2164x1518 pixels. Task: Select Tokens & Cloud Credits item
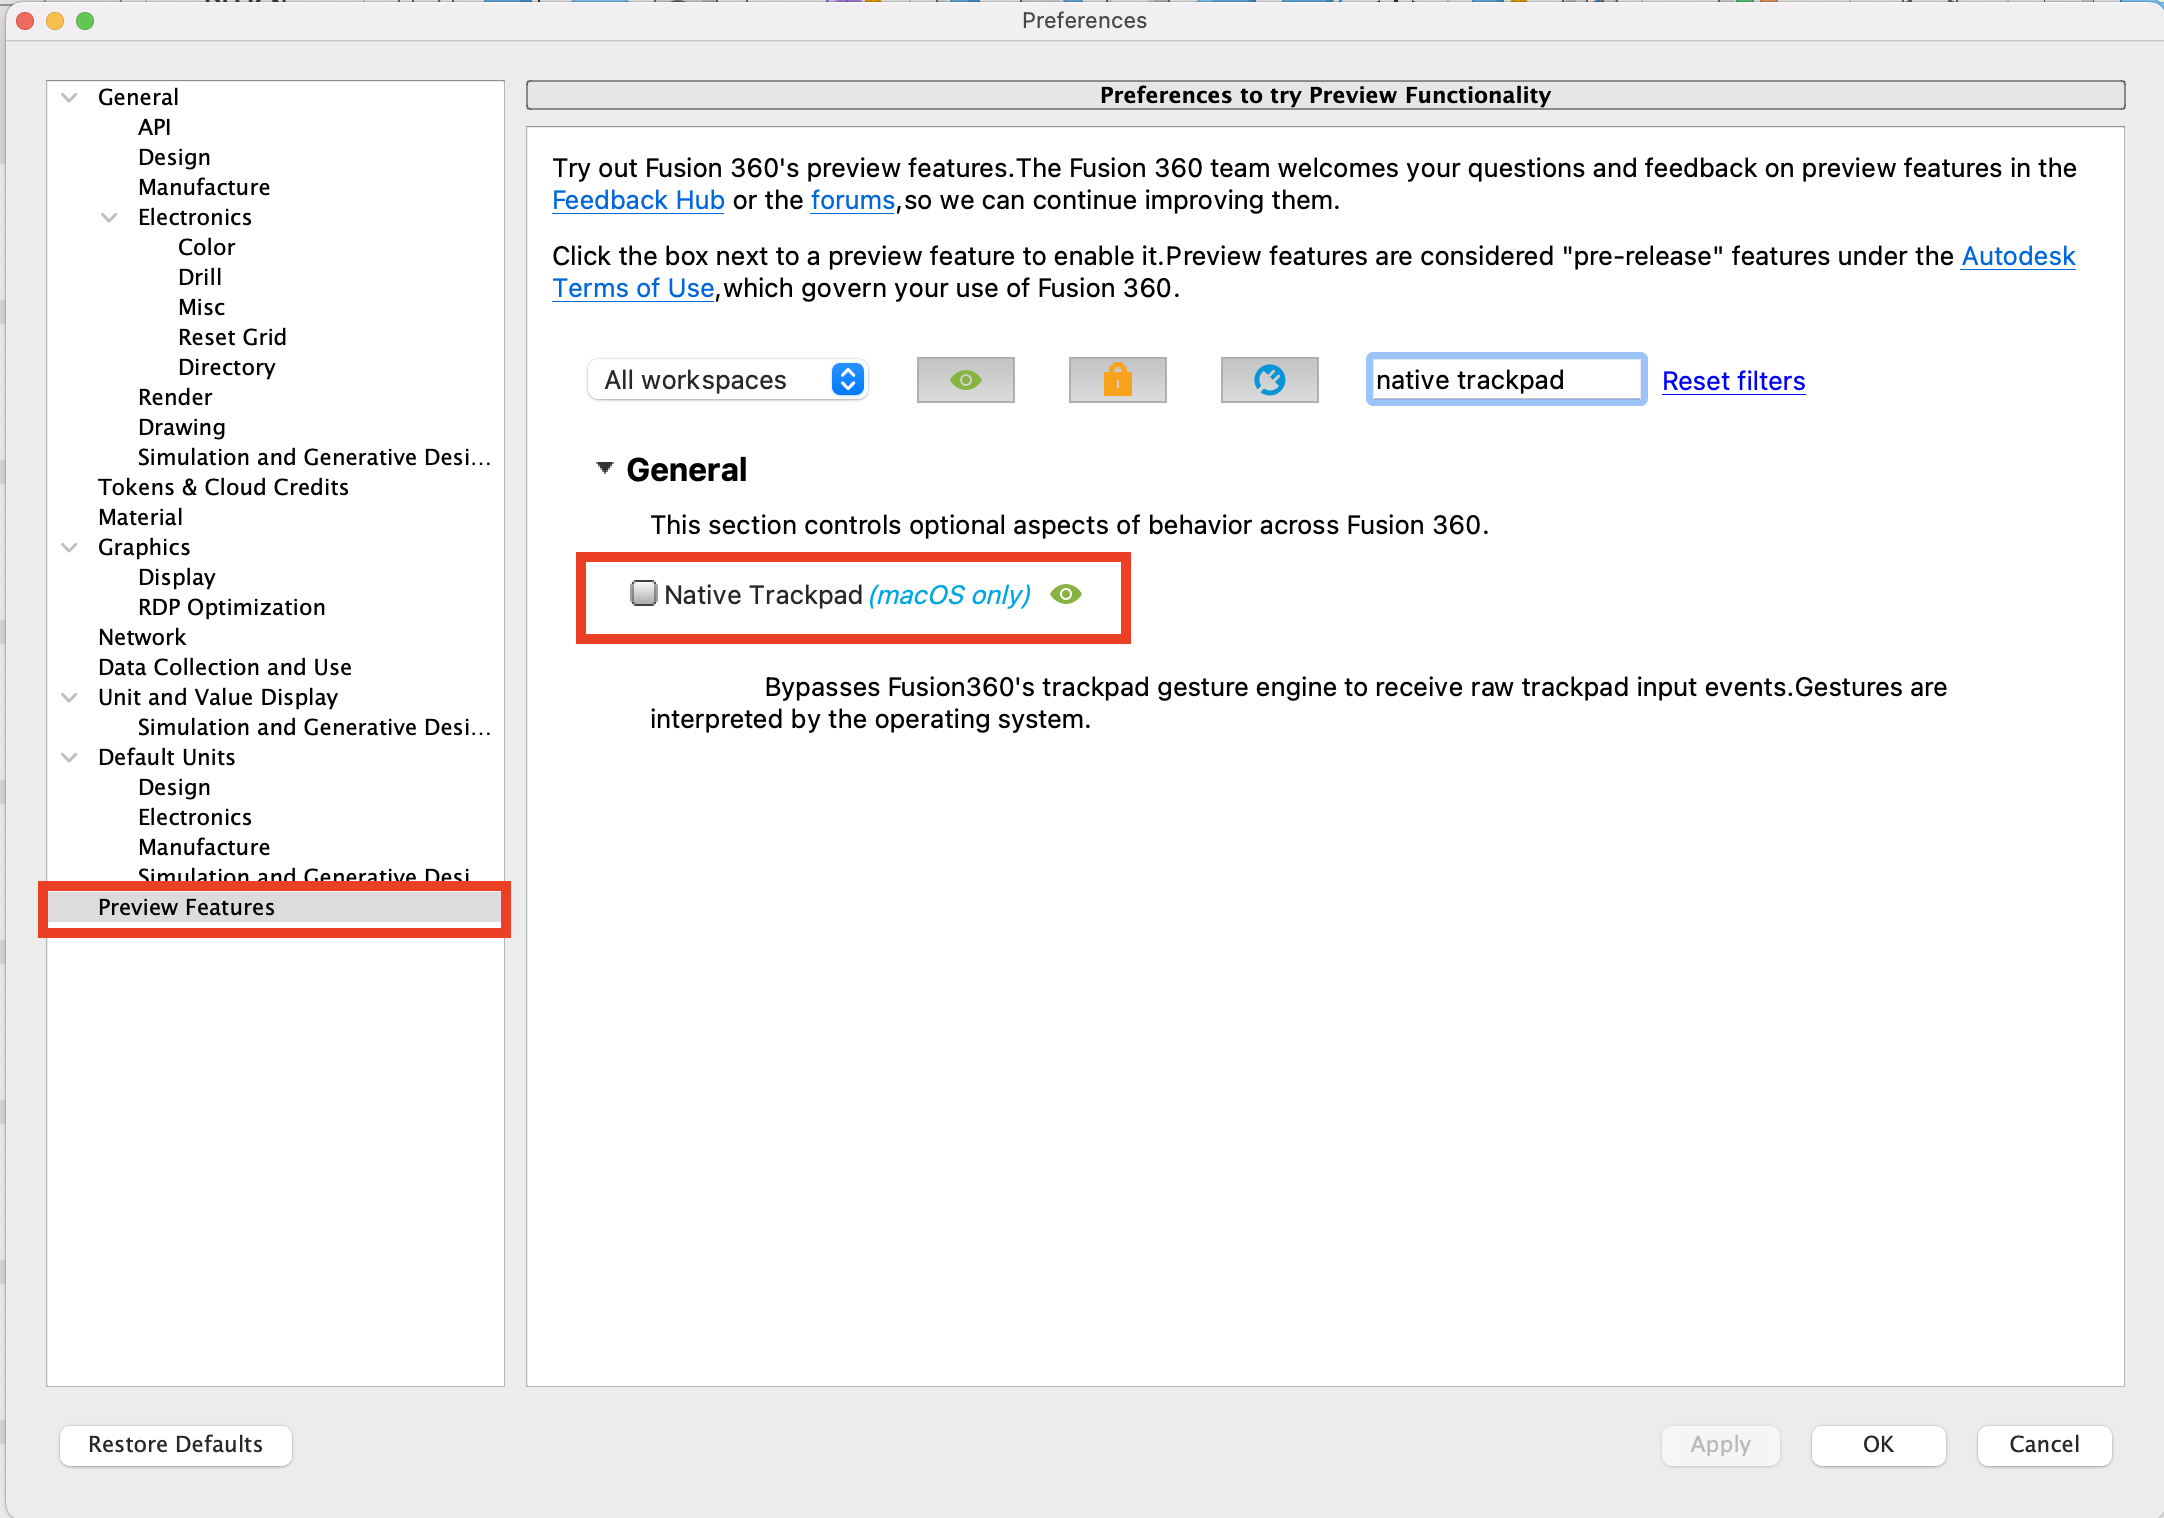click(x=223, y=487)
